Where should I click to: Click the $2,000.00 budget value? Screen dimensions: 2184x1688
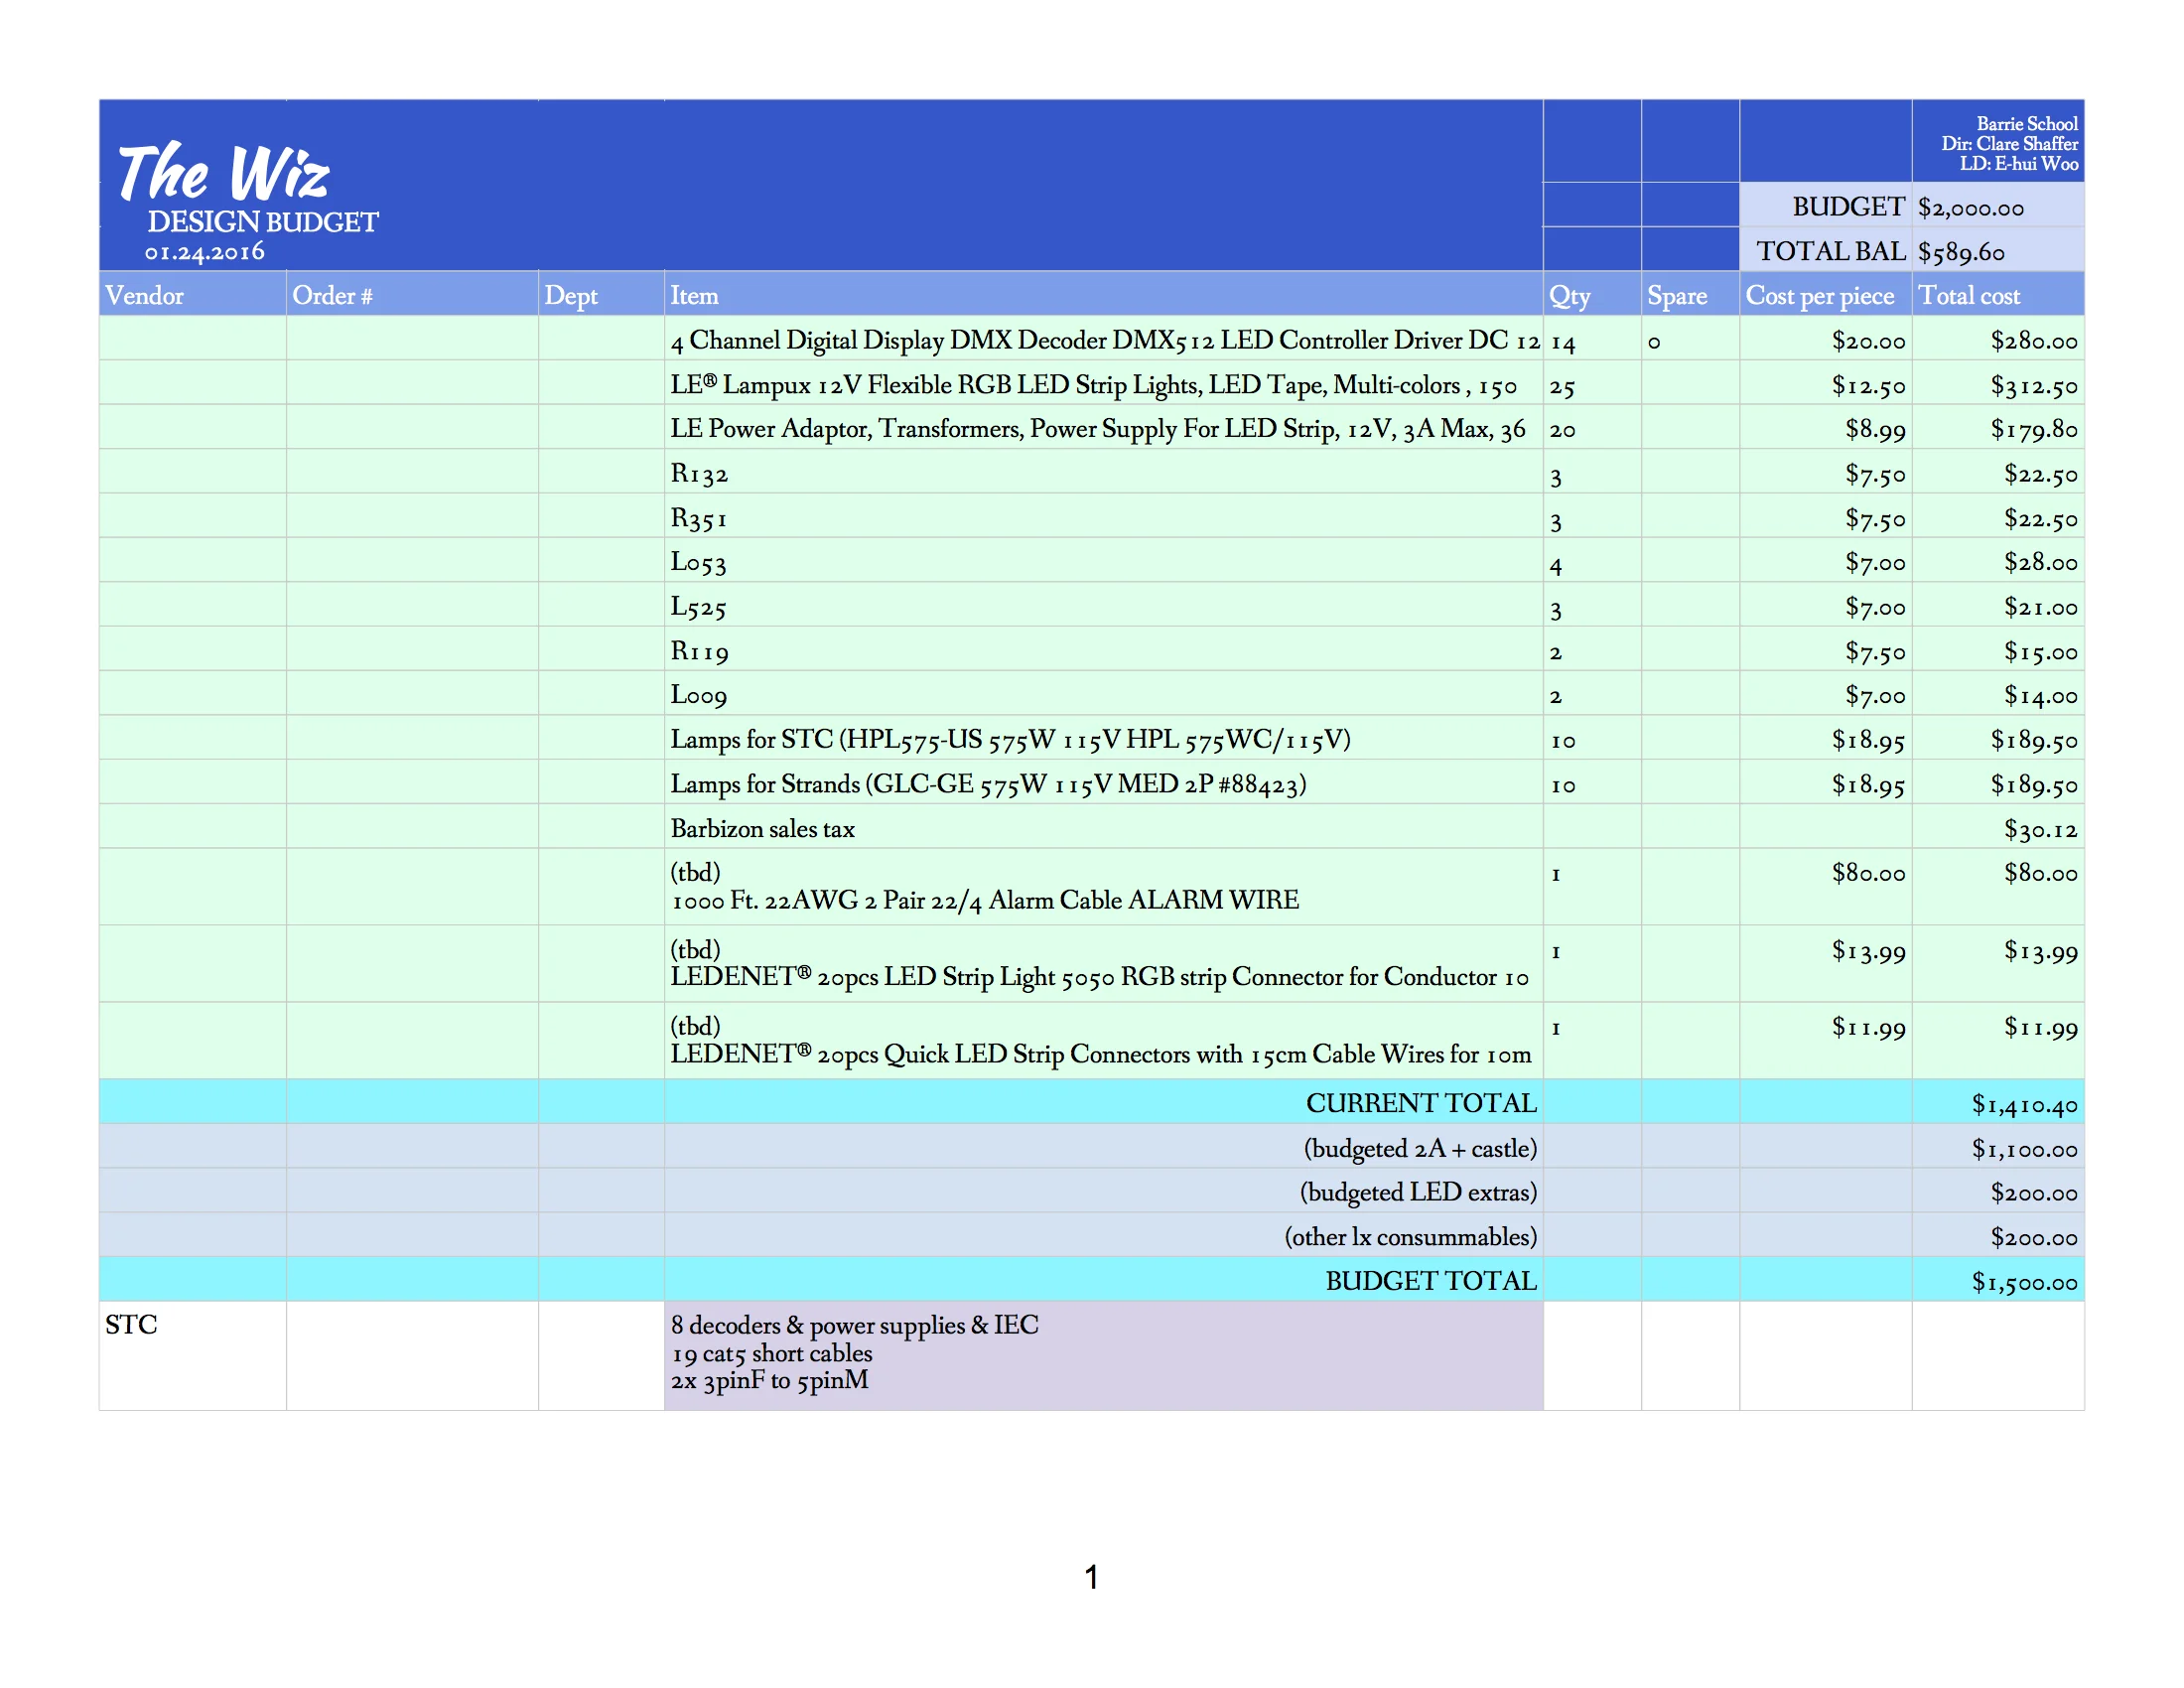click(x=1970, y=208)
